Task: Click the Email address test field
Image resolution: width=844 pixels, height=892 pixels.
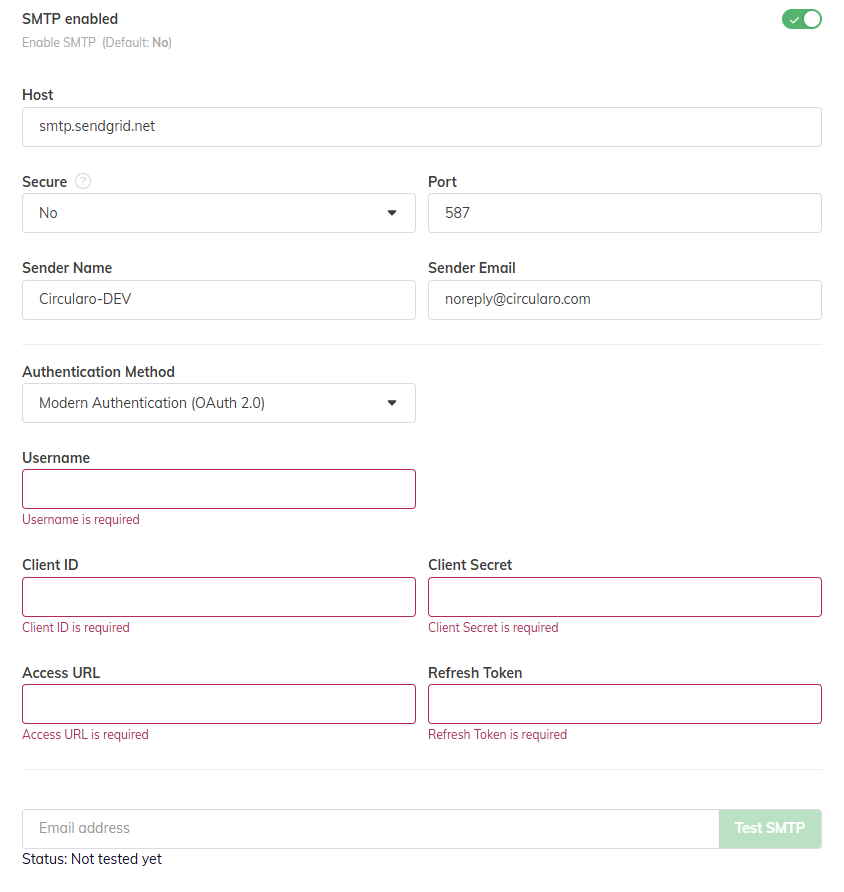Action: (370, 828)
